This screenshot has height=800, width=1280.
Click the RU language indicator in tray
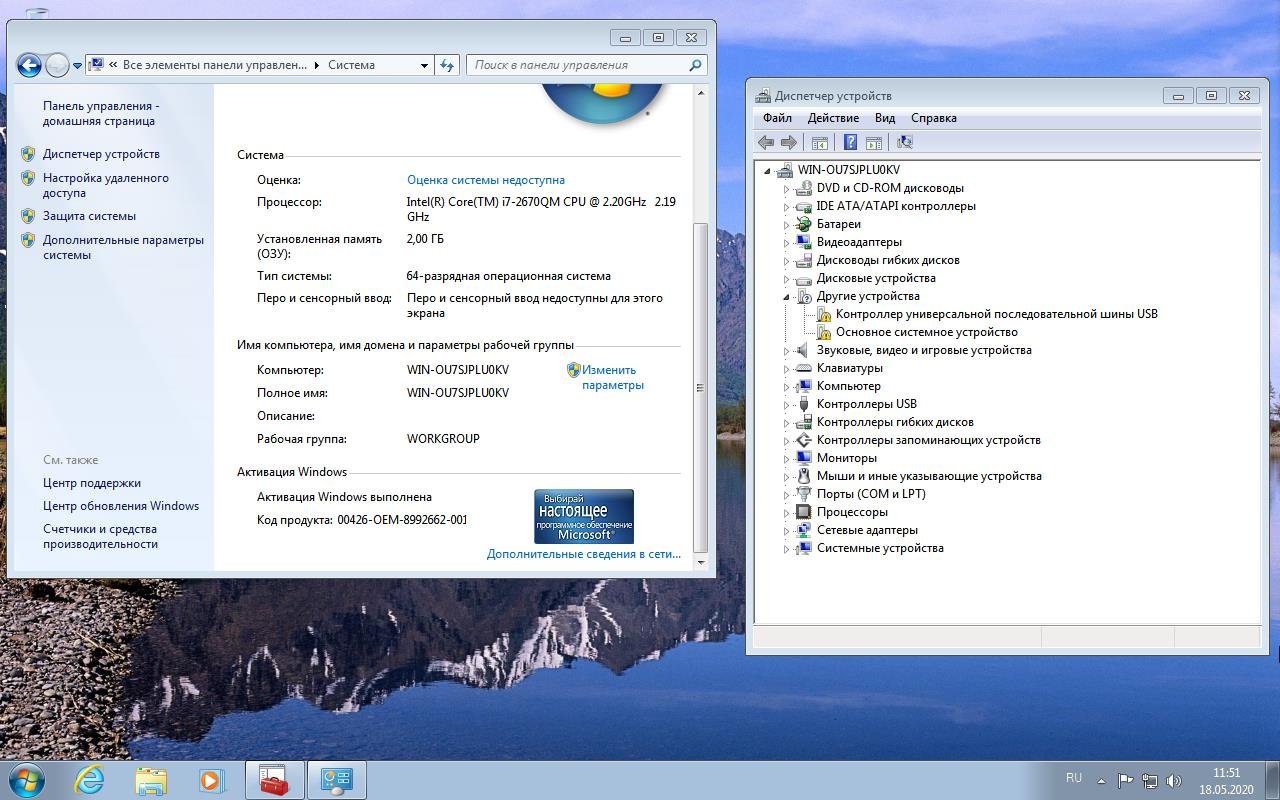coord(1074,778)
